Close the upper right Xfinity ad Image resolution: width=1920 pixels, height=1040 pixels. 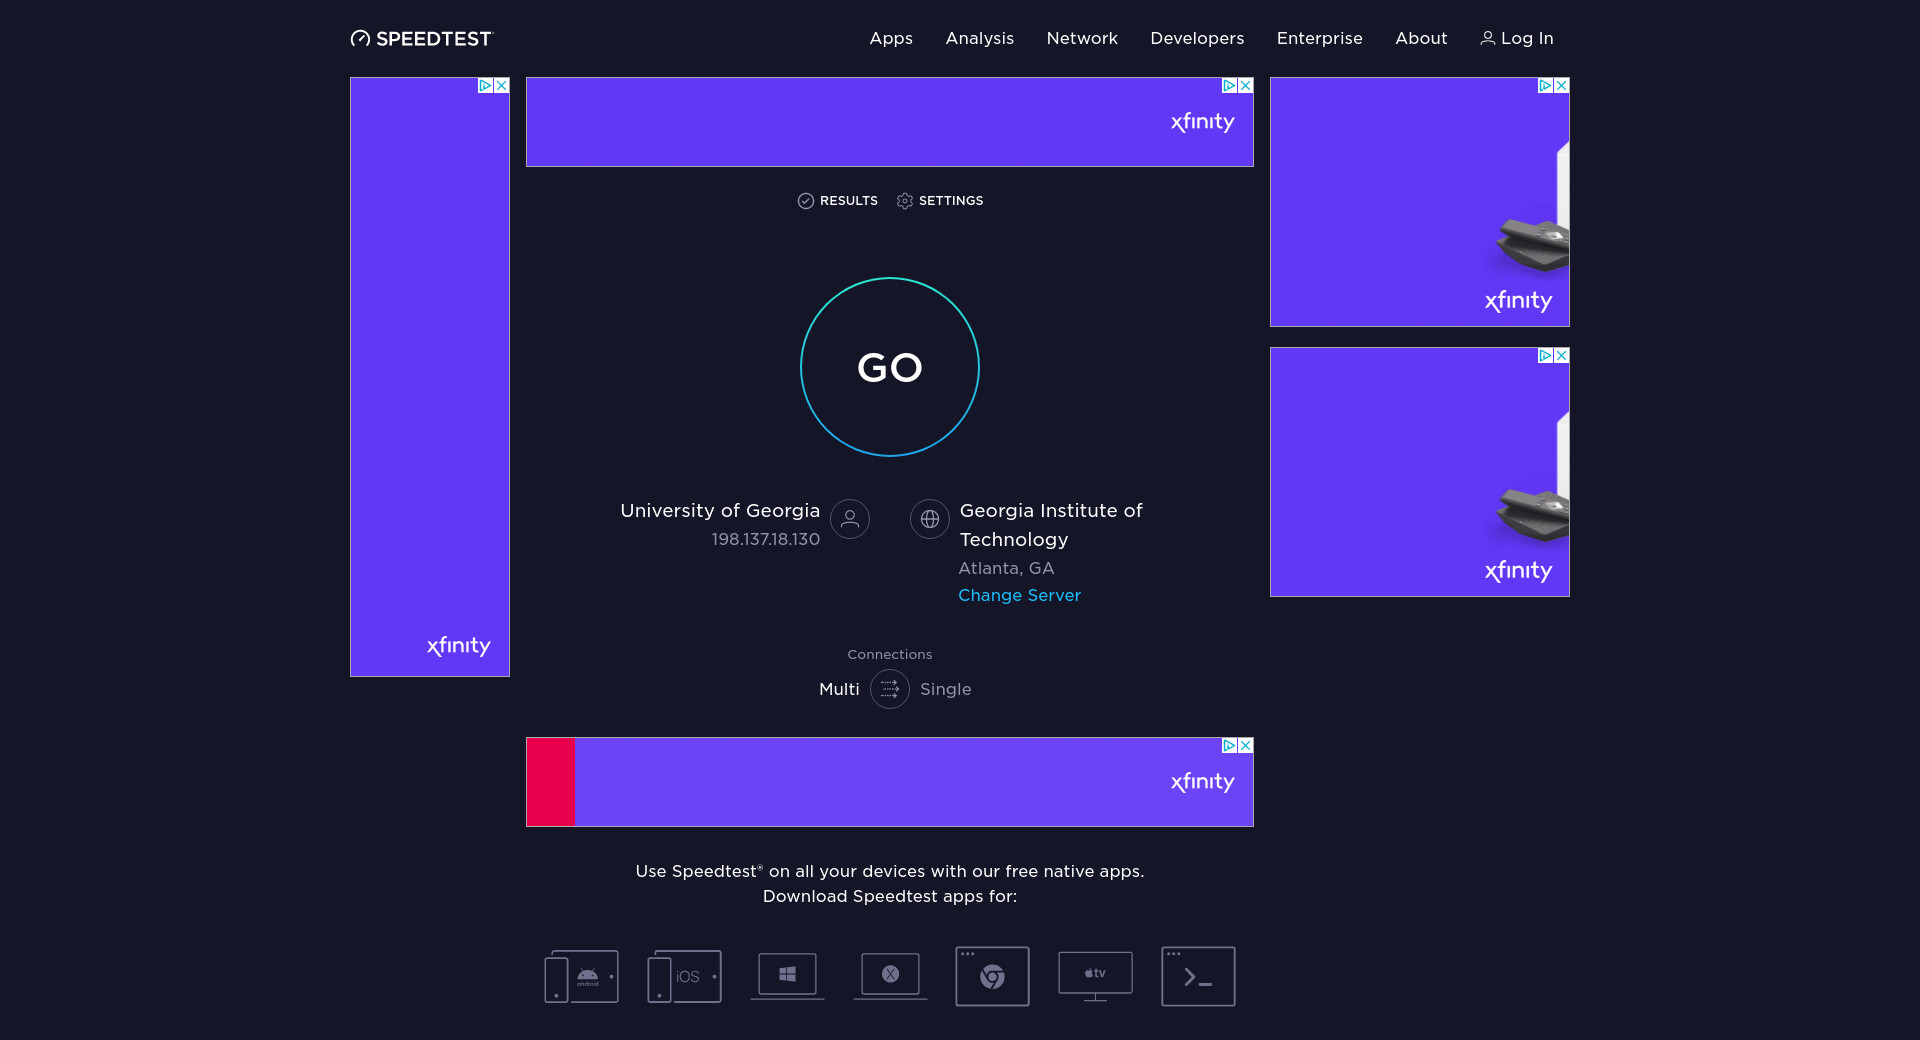1562,86
